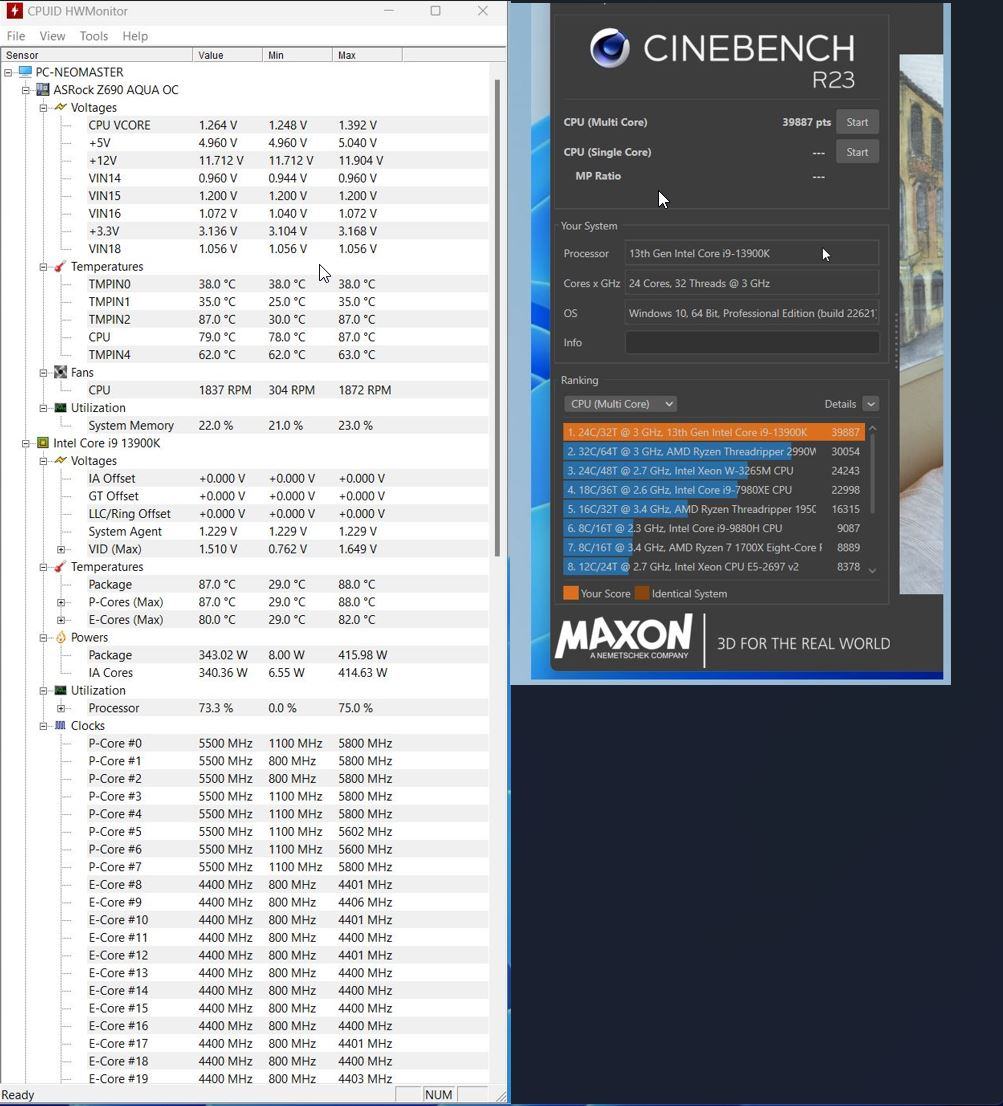Click the Processor field showing i9-13900K
The height and width of the screenshot is (1106, 1003).
752,253
